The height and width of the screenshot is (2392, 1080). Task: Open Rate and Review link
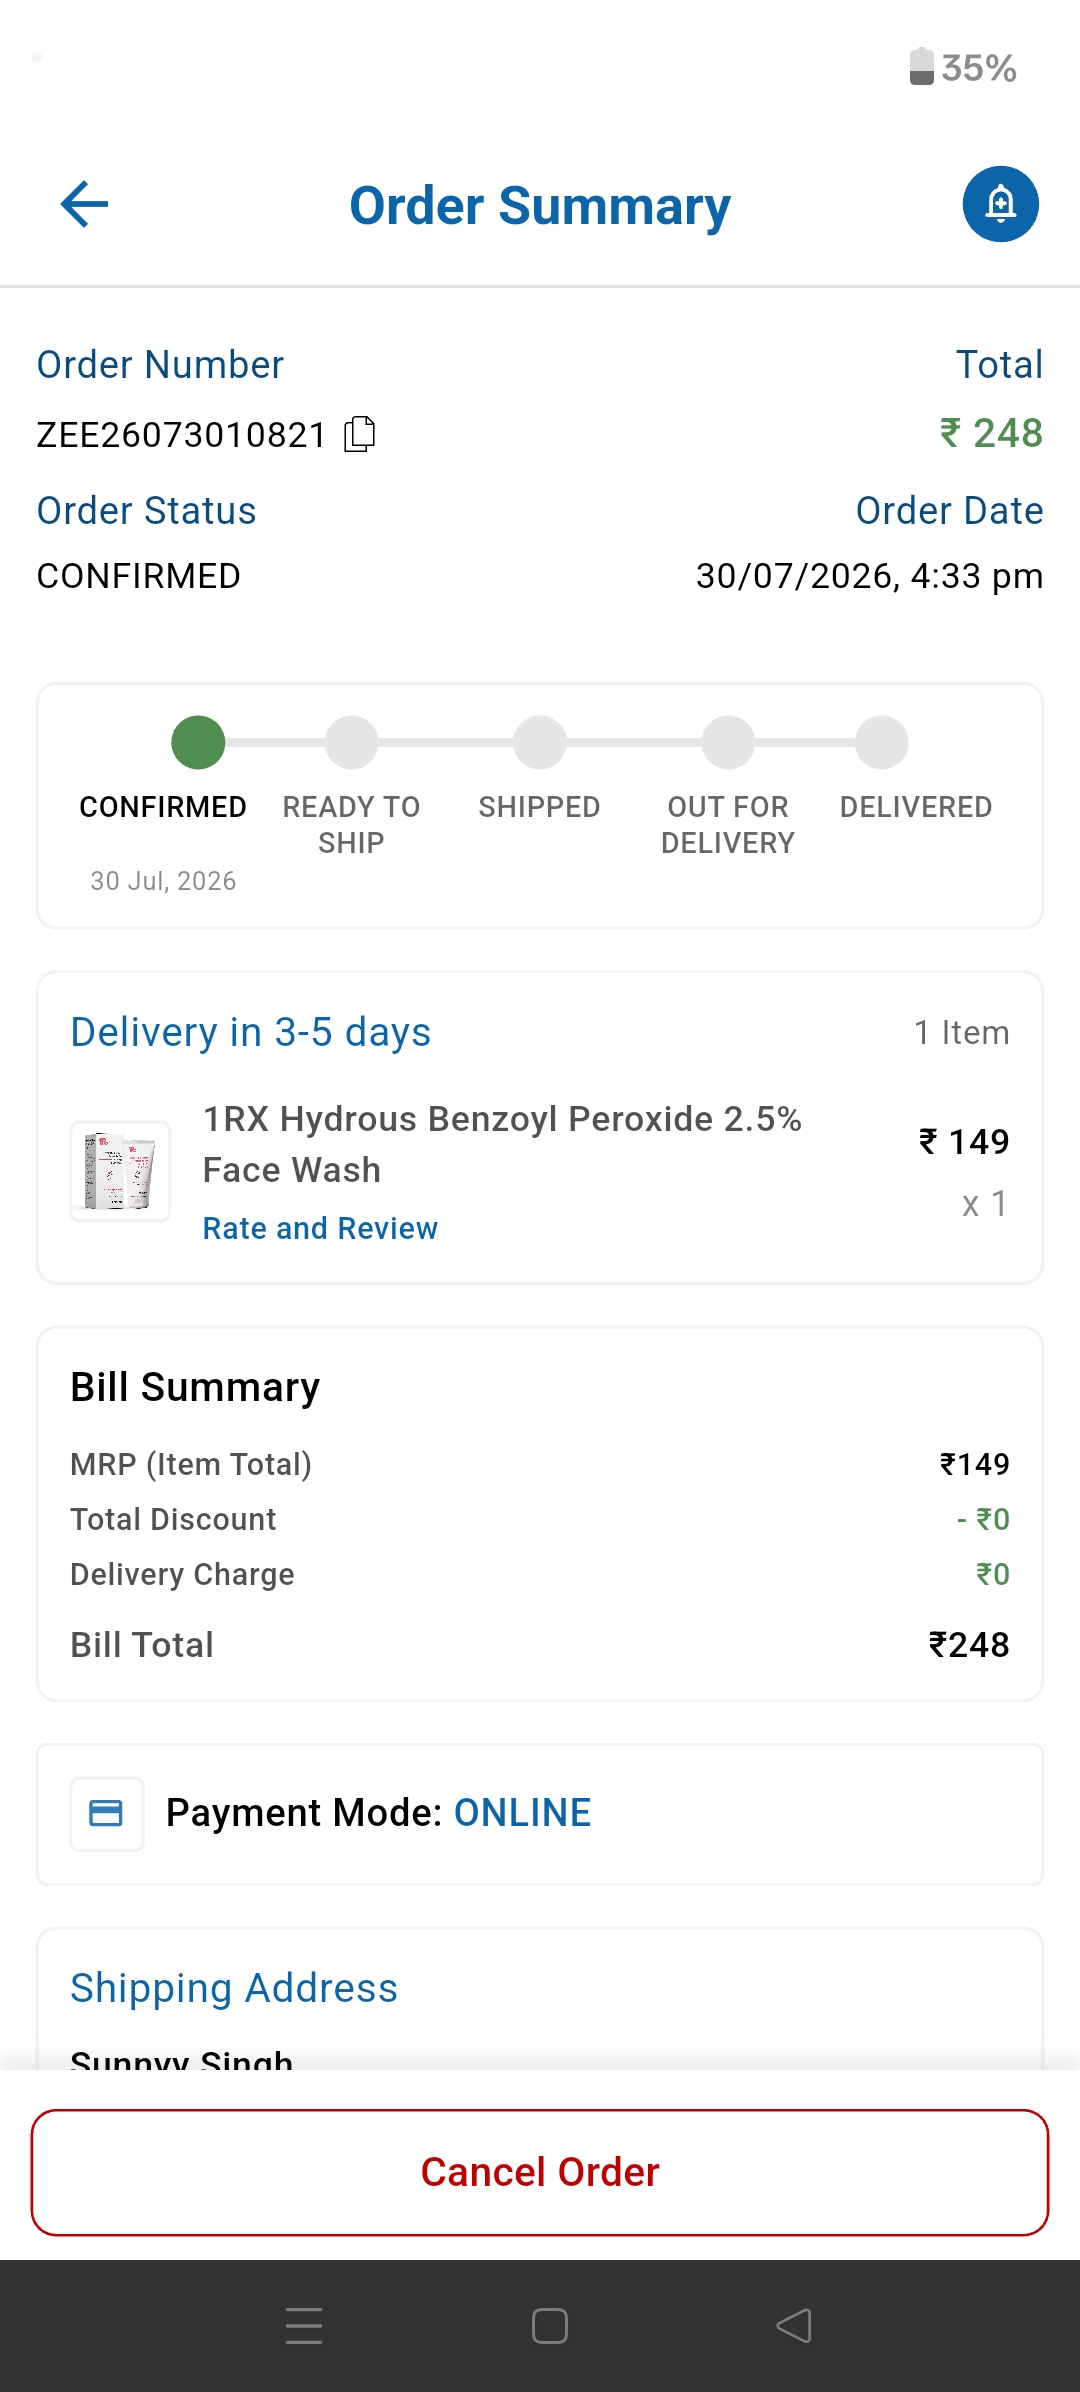pos(320,1228)
